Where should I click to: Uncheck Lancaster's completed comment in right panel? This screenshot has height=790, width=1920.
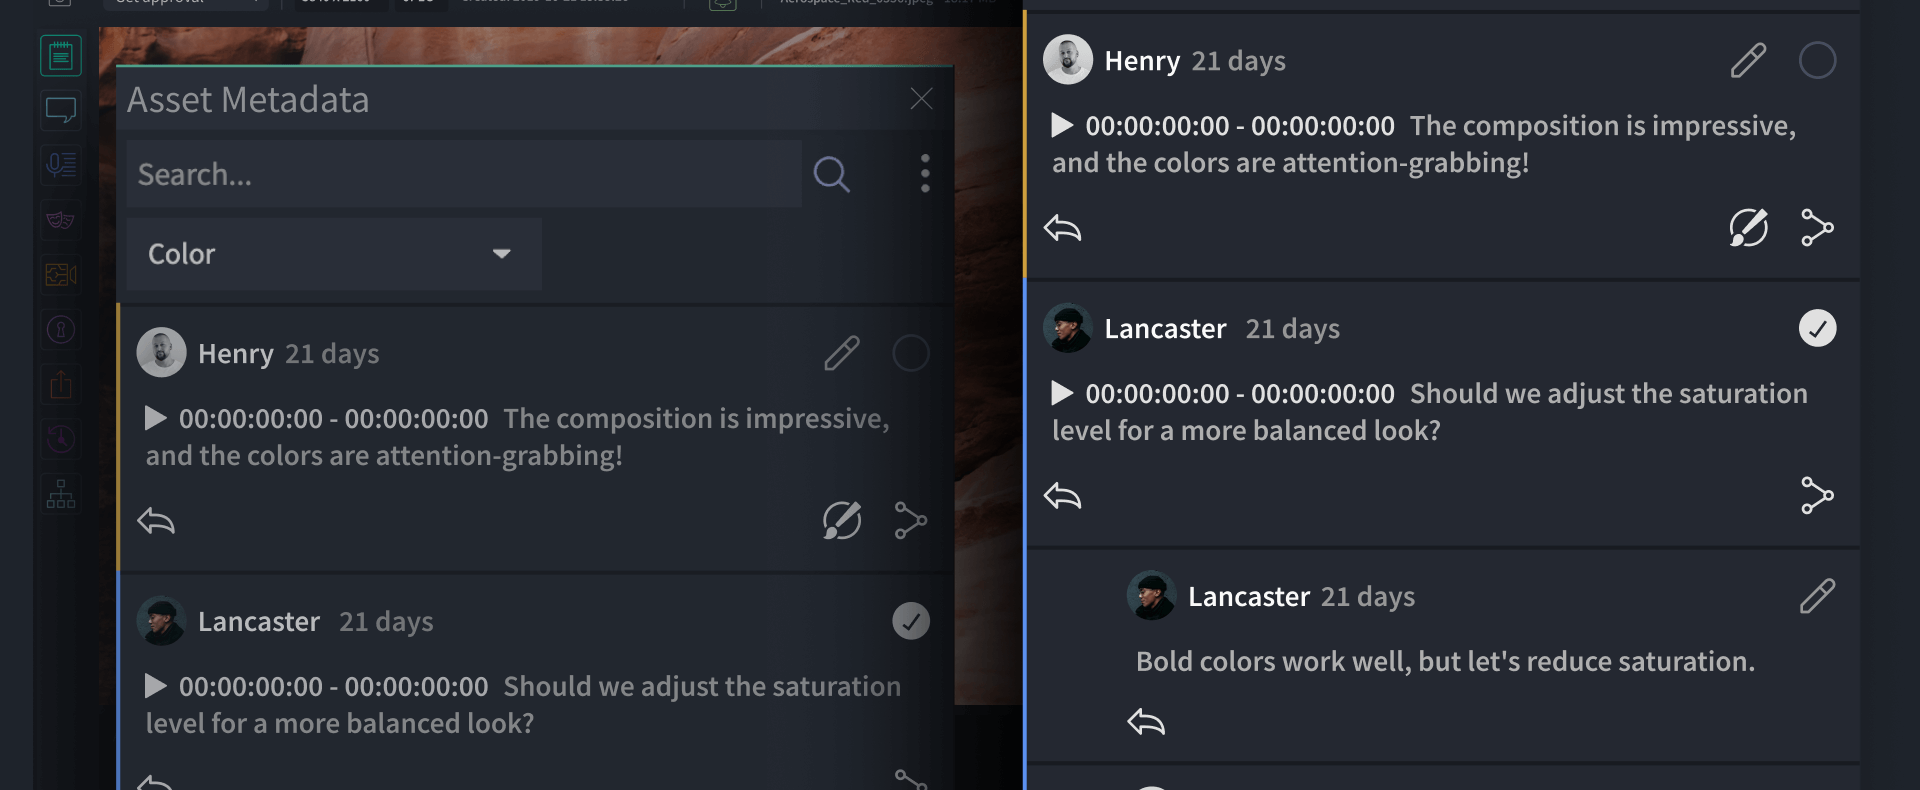pos(1817,328)
